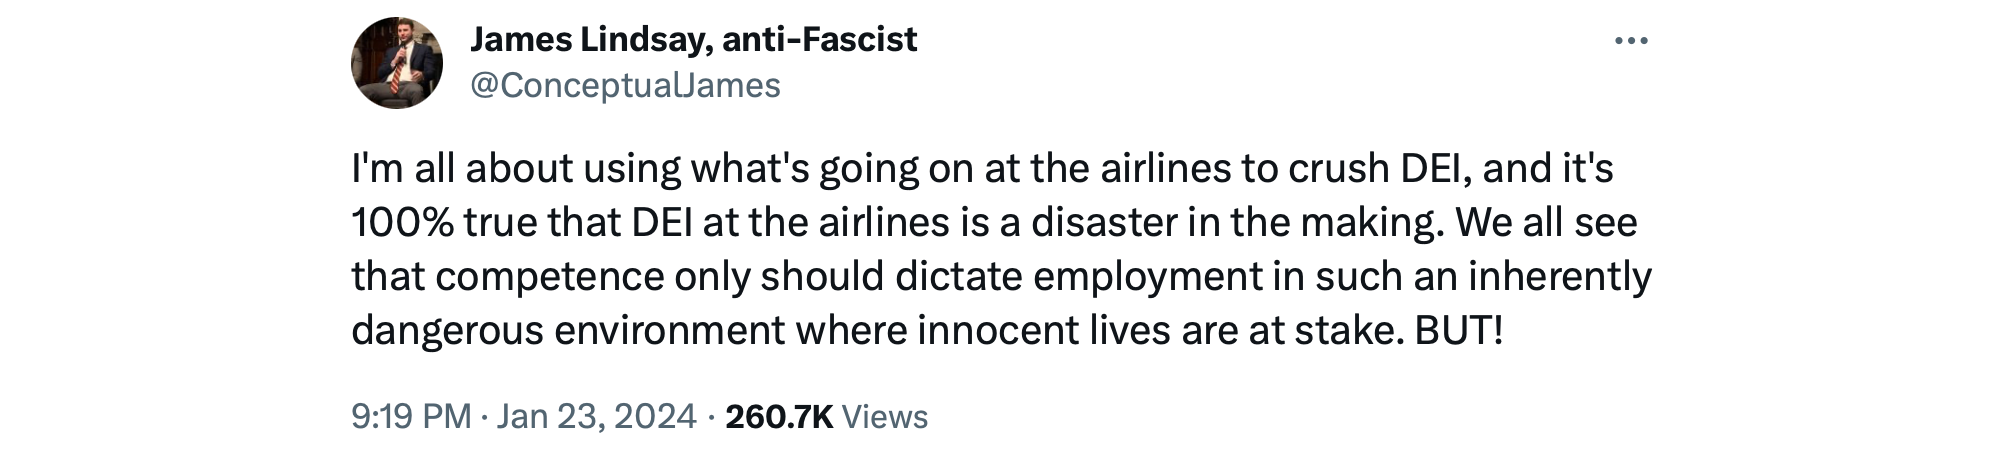Click the phrase "inherently" ending the third line

(1559, 276)
